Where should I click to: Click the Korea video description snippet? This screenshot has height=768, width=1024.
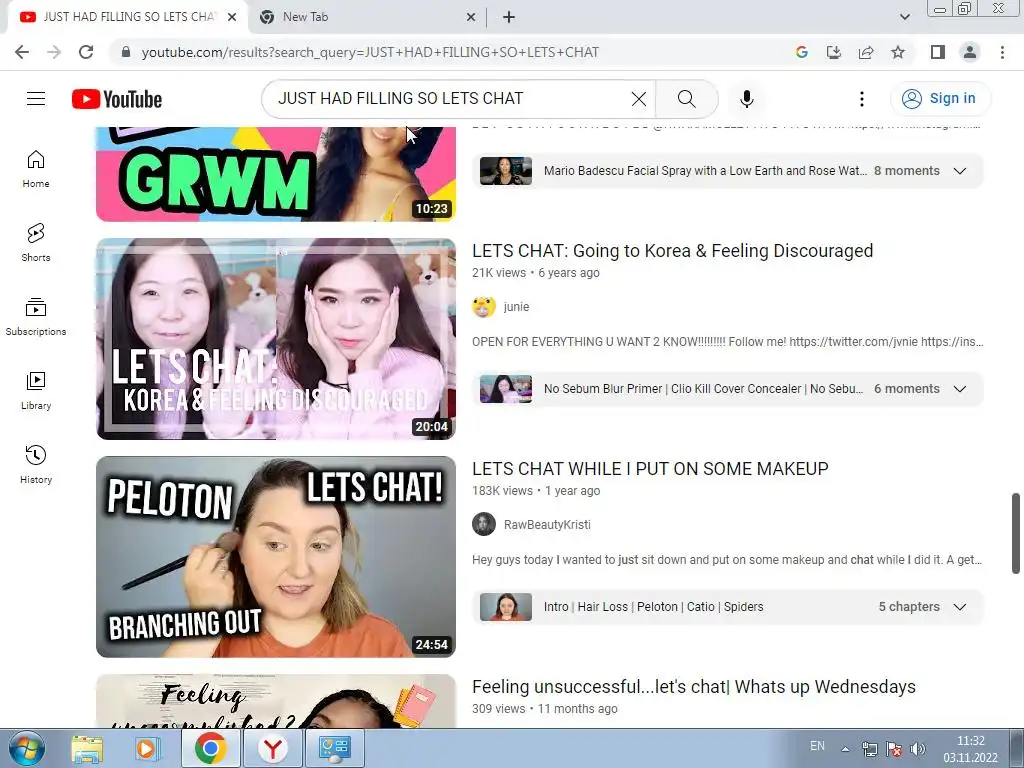tap(728, 342)
